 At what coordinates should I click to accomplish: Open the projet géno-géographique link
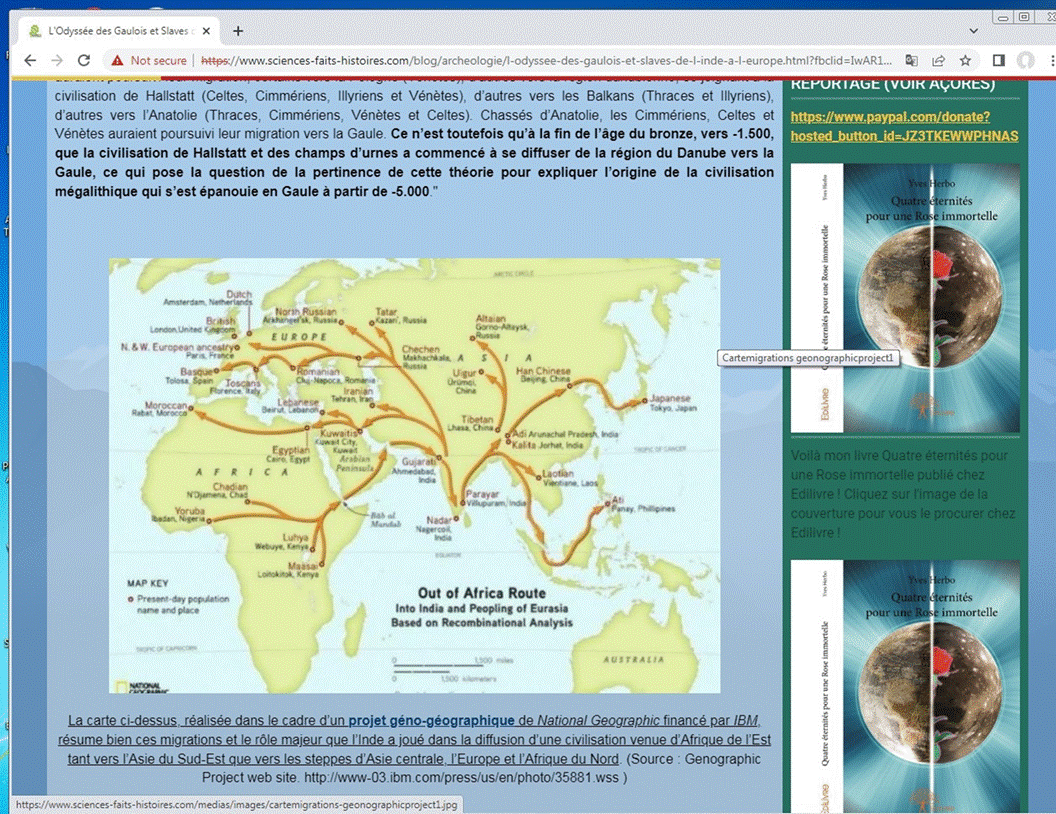431,720
